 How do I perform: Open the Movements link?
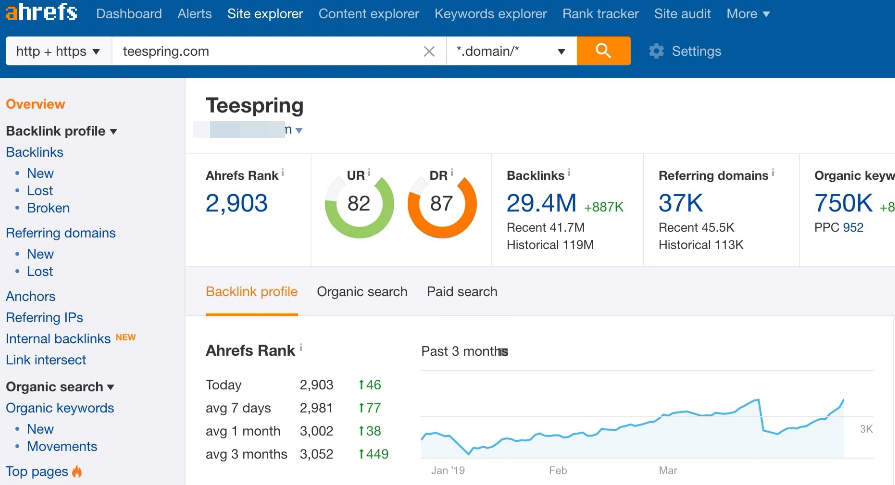tap(62, 447)
